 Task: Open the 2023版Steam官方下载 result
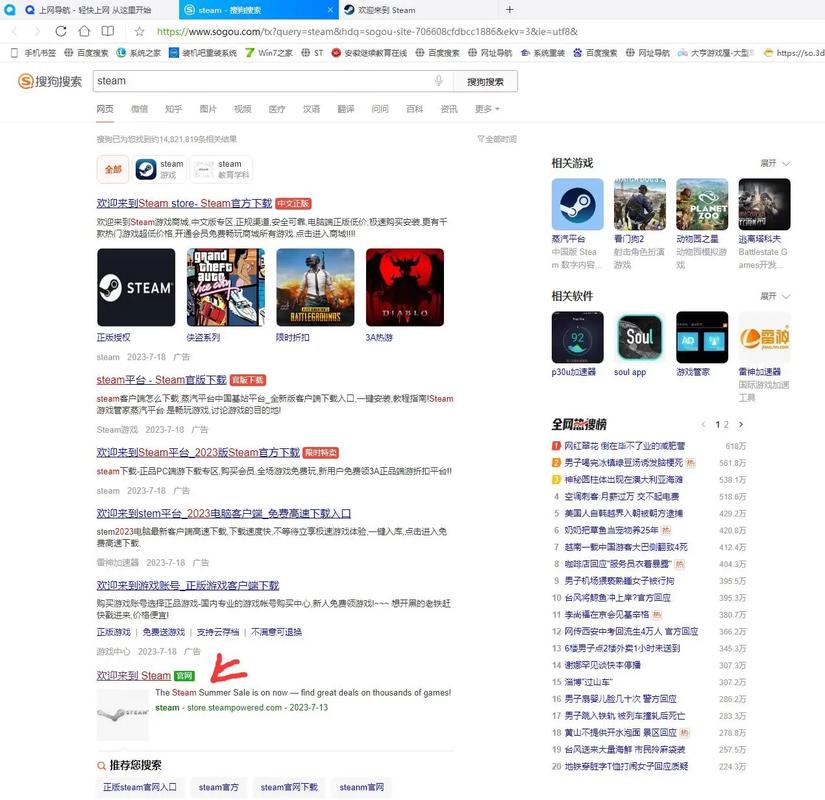point(198,452)
